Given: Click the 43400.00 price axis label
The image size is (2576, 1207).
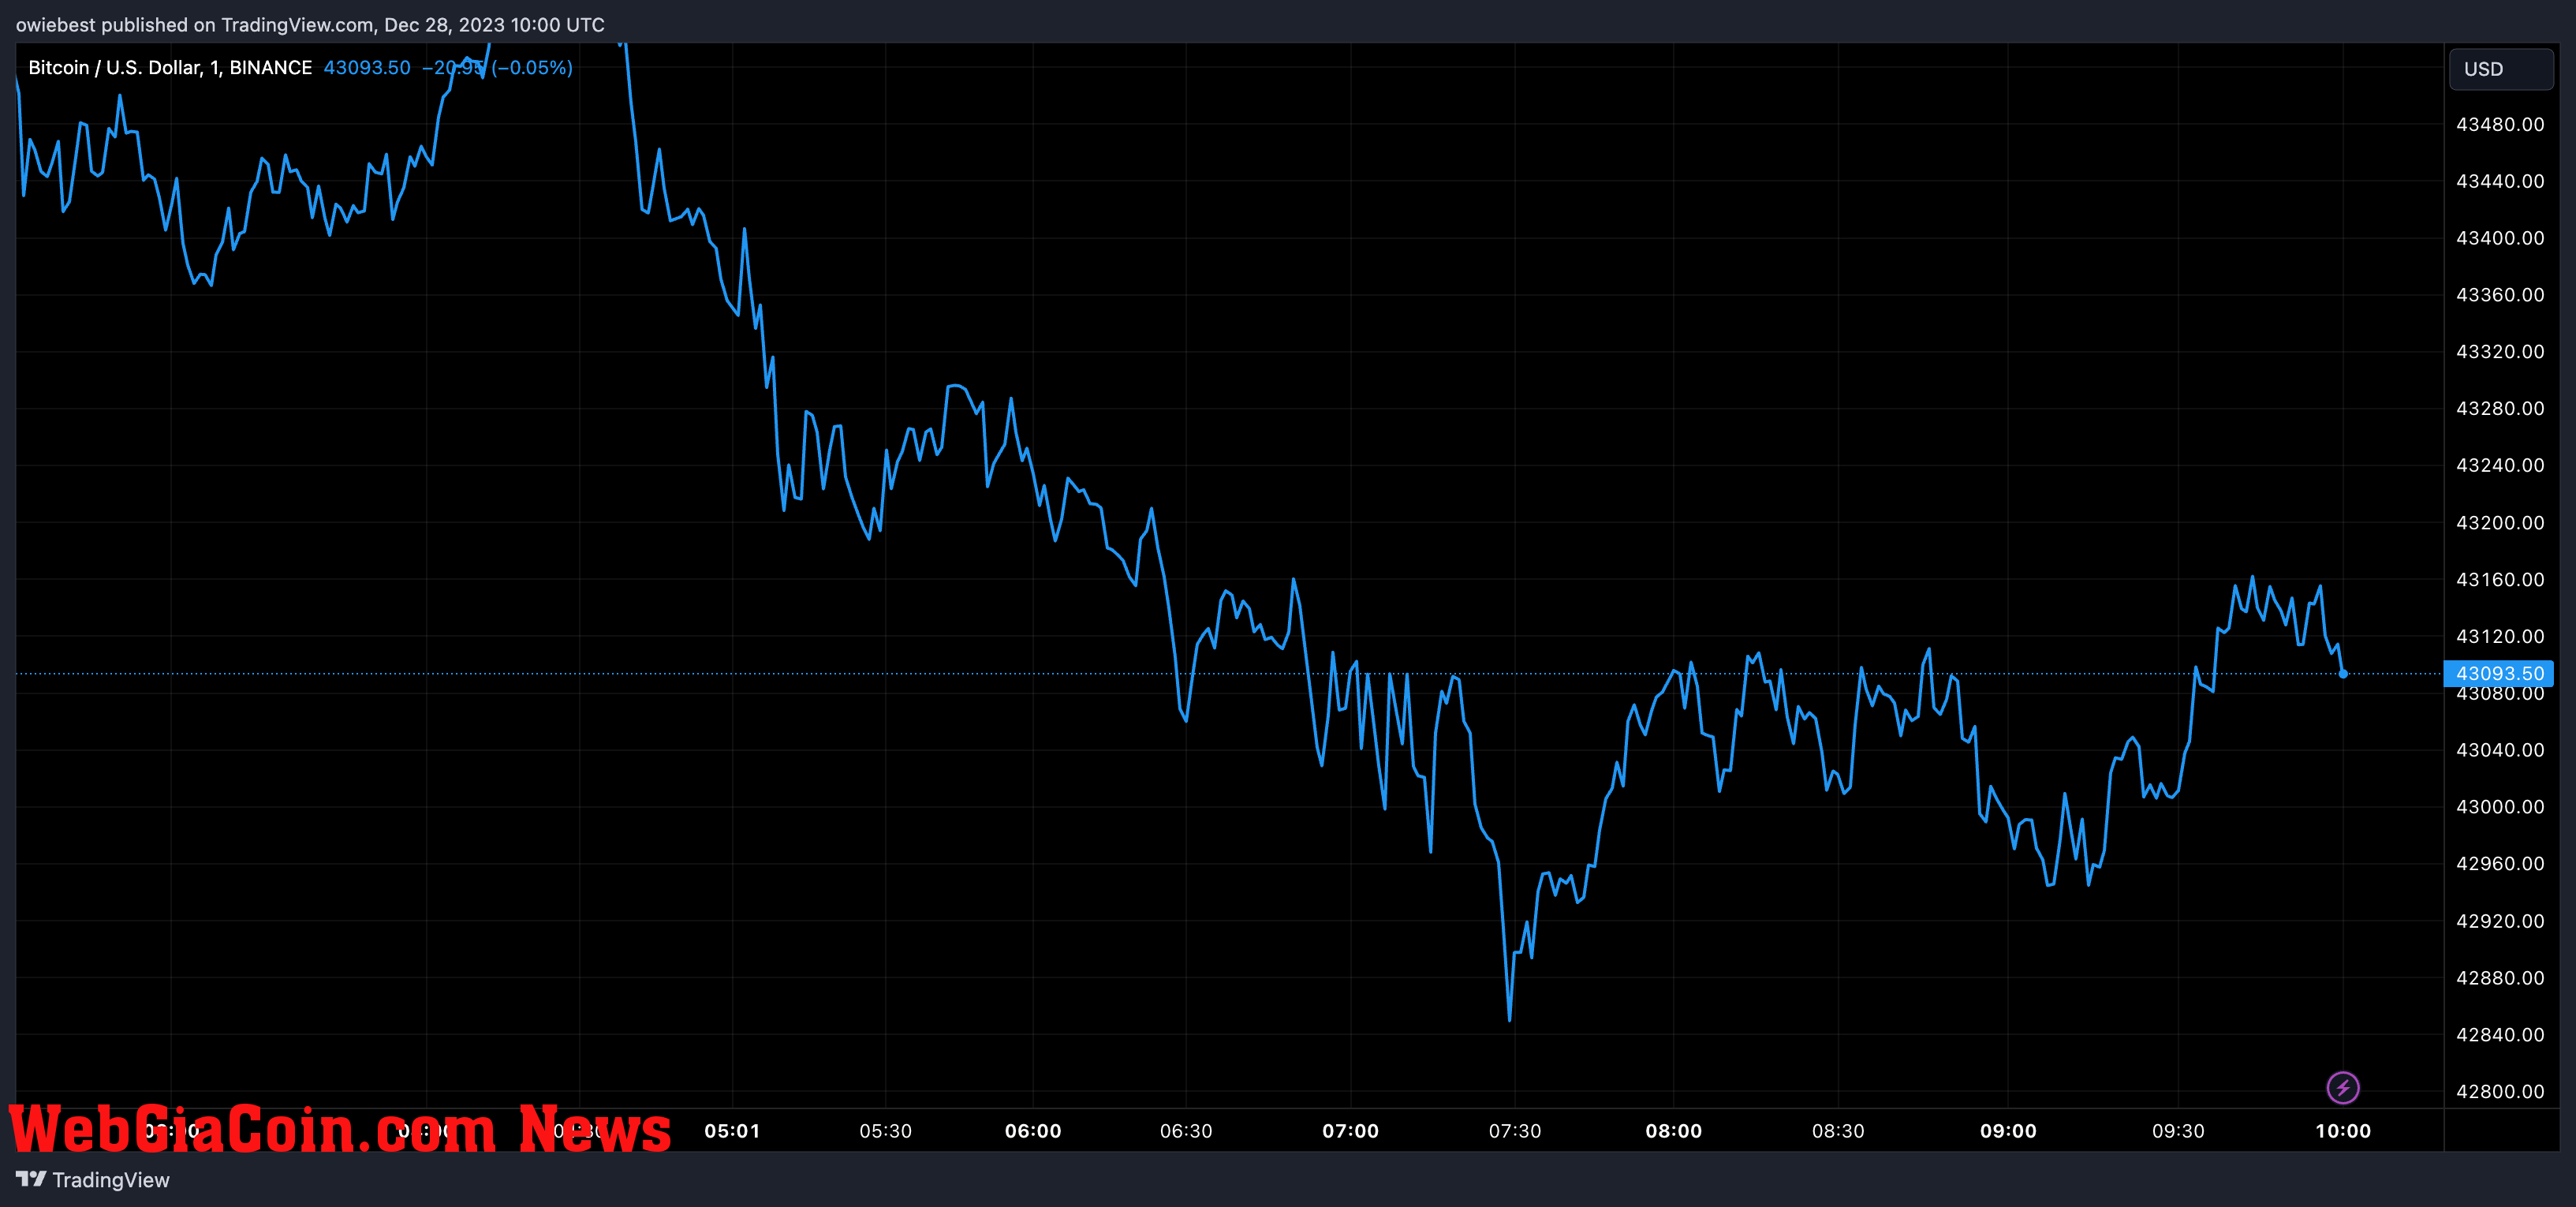Looking at the screenshot, I should coord(2500,238).
